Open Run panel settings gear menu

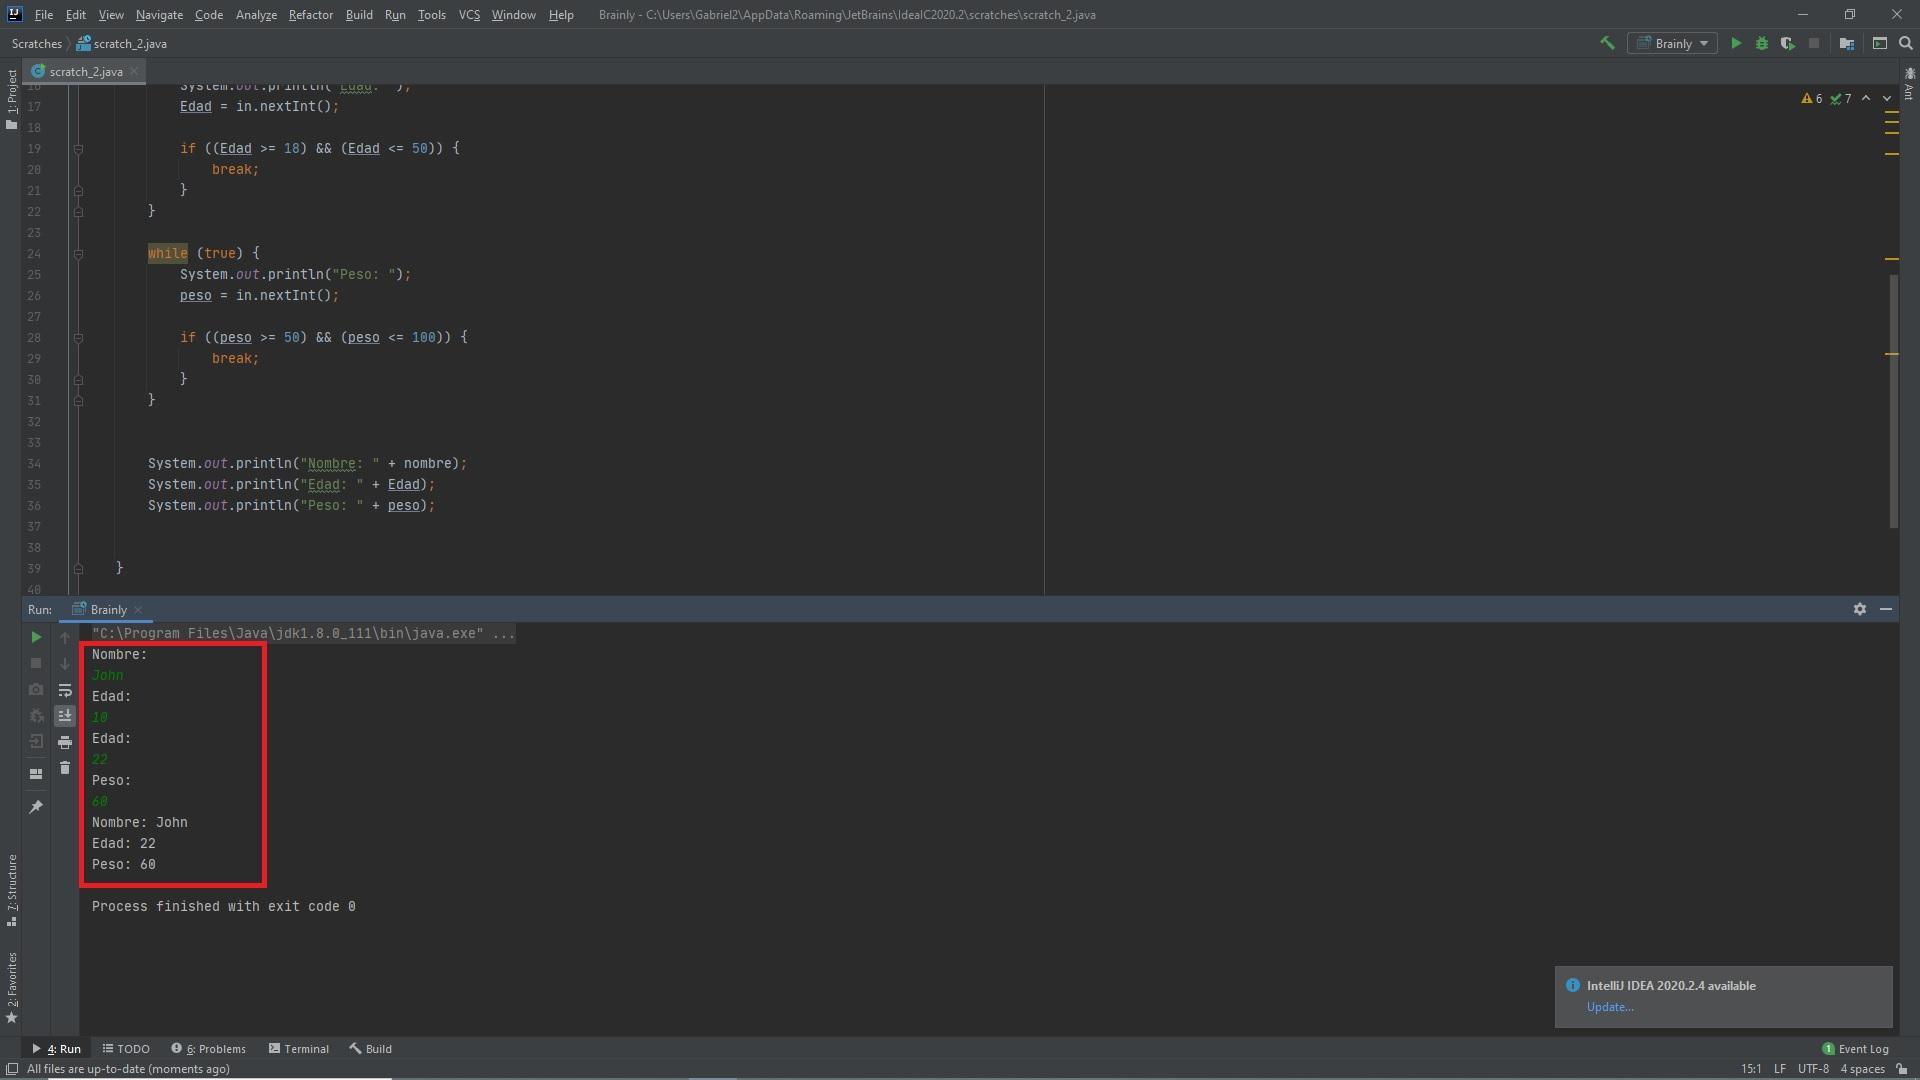[x=1859, y=609]
